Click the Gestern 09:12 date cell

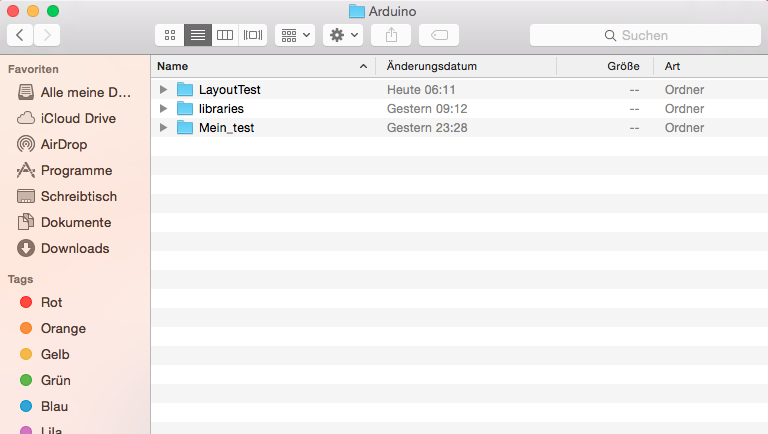click(427, 109)
